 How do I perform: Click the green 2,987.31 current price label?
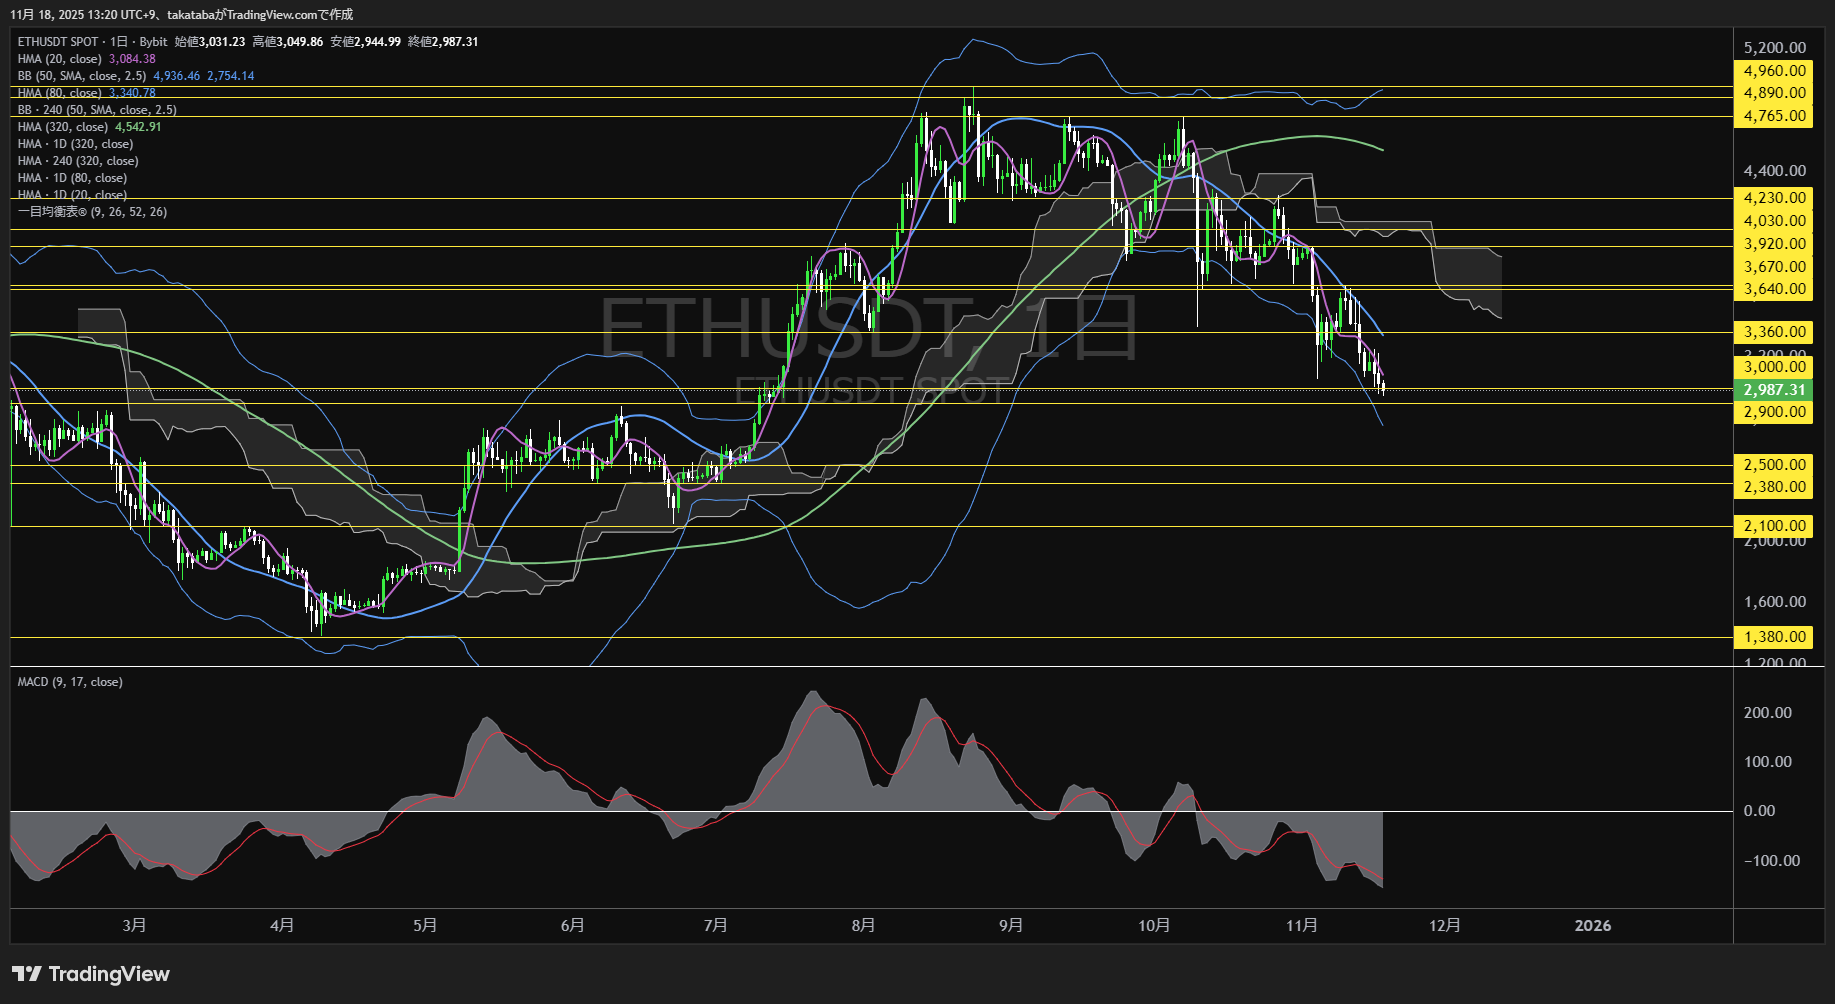pos(1773,390)
